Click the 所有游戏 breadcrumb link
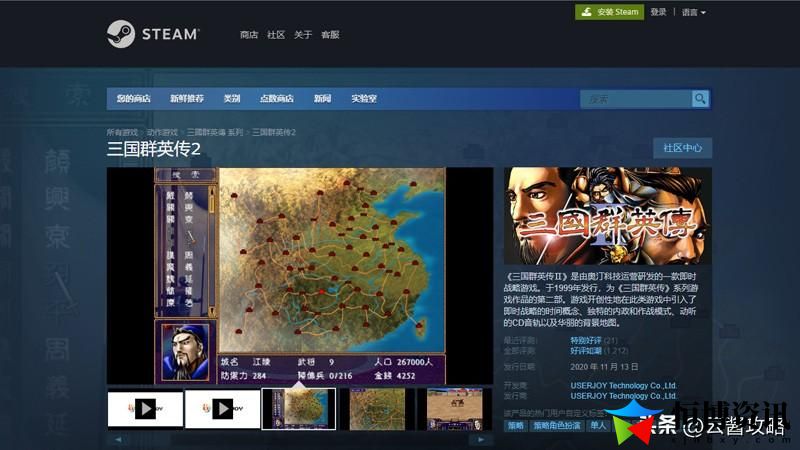 pyautogui.click(x=122, y=132)
